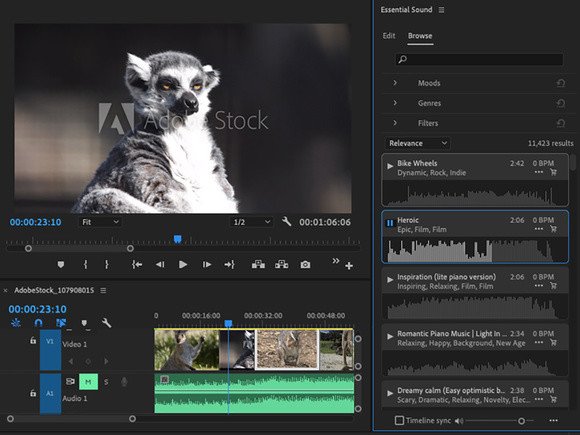Pause the Heroic track preview

click(390, 223)
